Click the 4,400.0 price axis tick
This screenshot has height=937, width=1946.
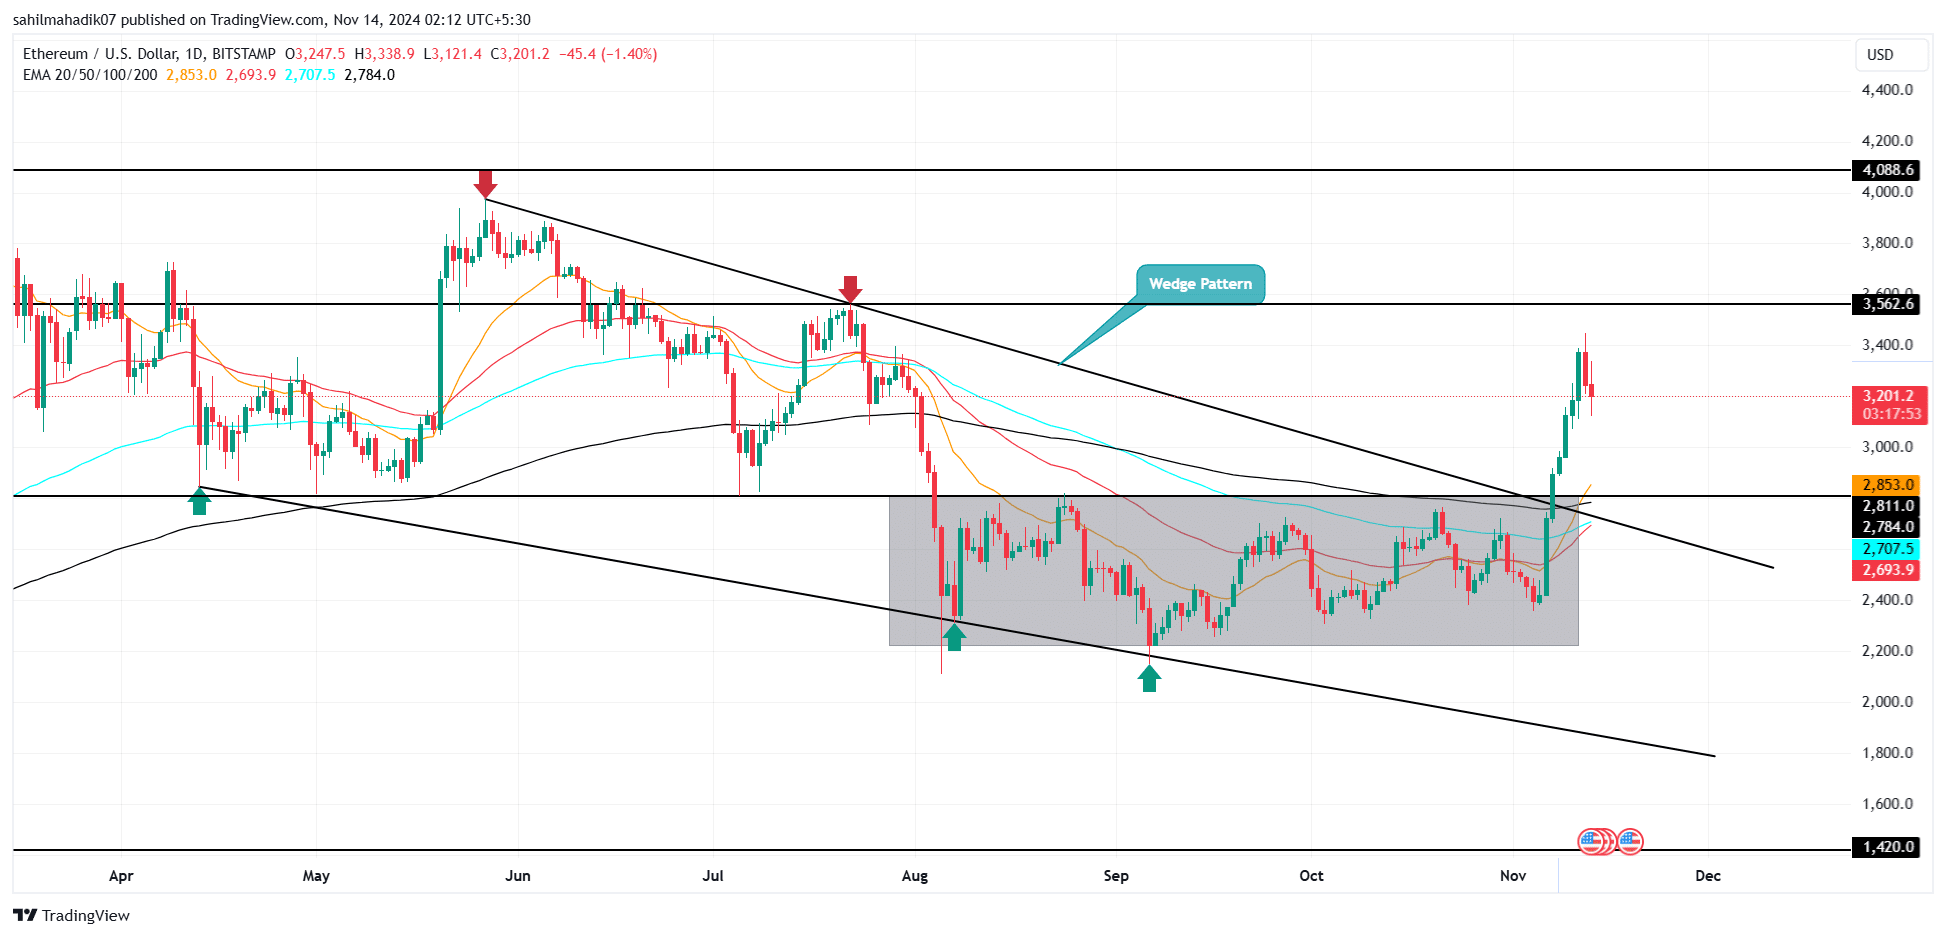click(1887, 90)
